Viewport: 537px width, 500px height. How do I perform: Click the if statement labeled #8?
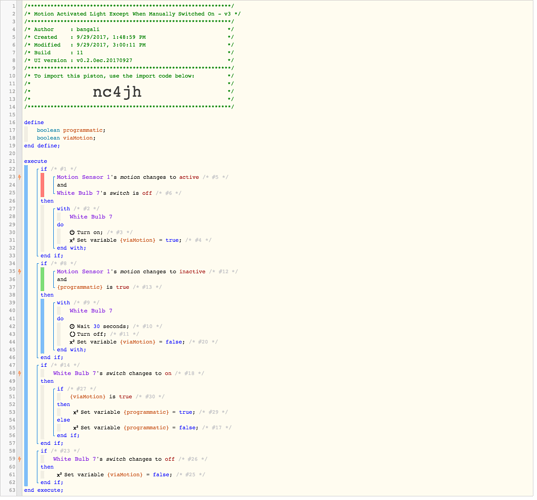(59, 263)
